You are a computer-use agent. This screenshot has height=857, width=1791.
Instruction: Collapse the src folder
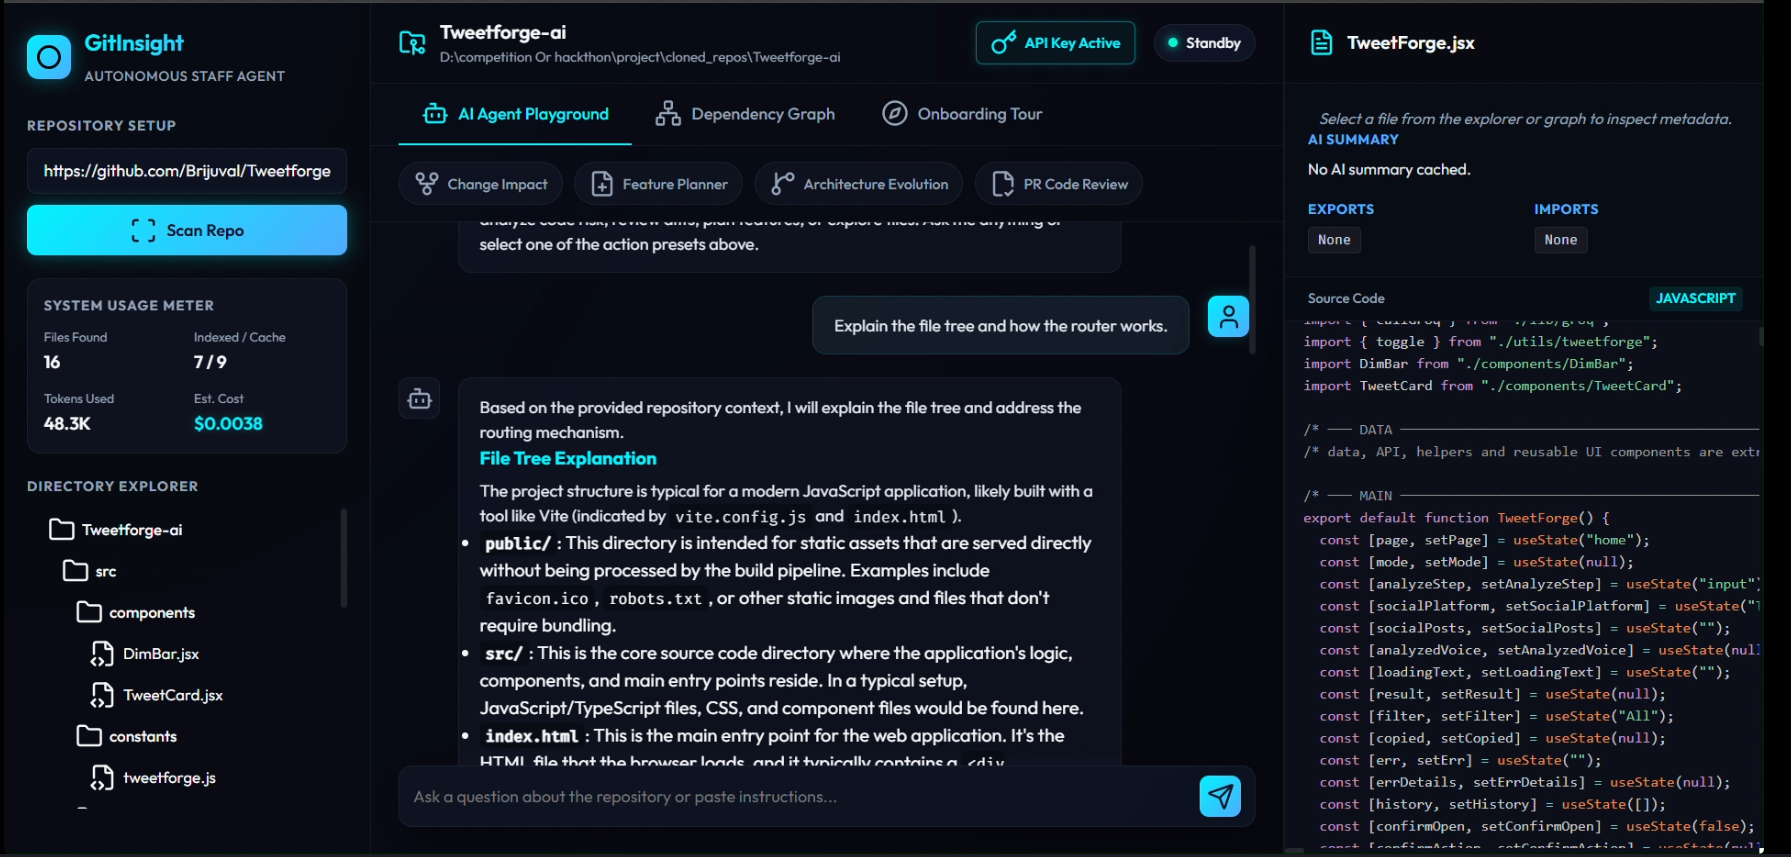[90, 571]
